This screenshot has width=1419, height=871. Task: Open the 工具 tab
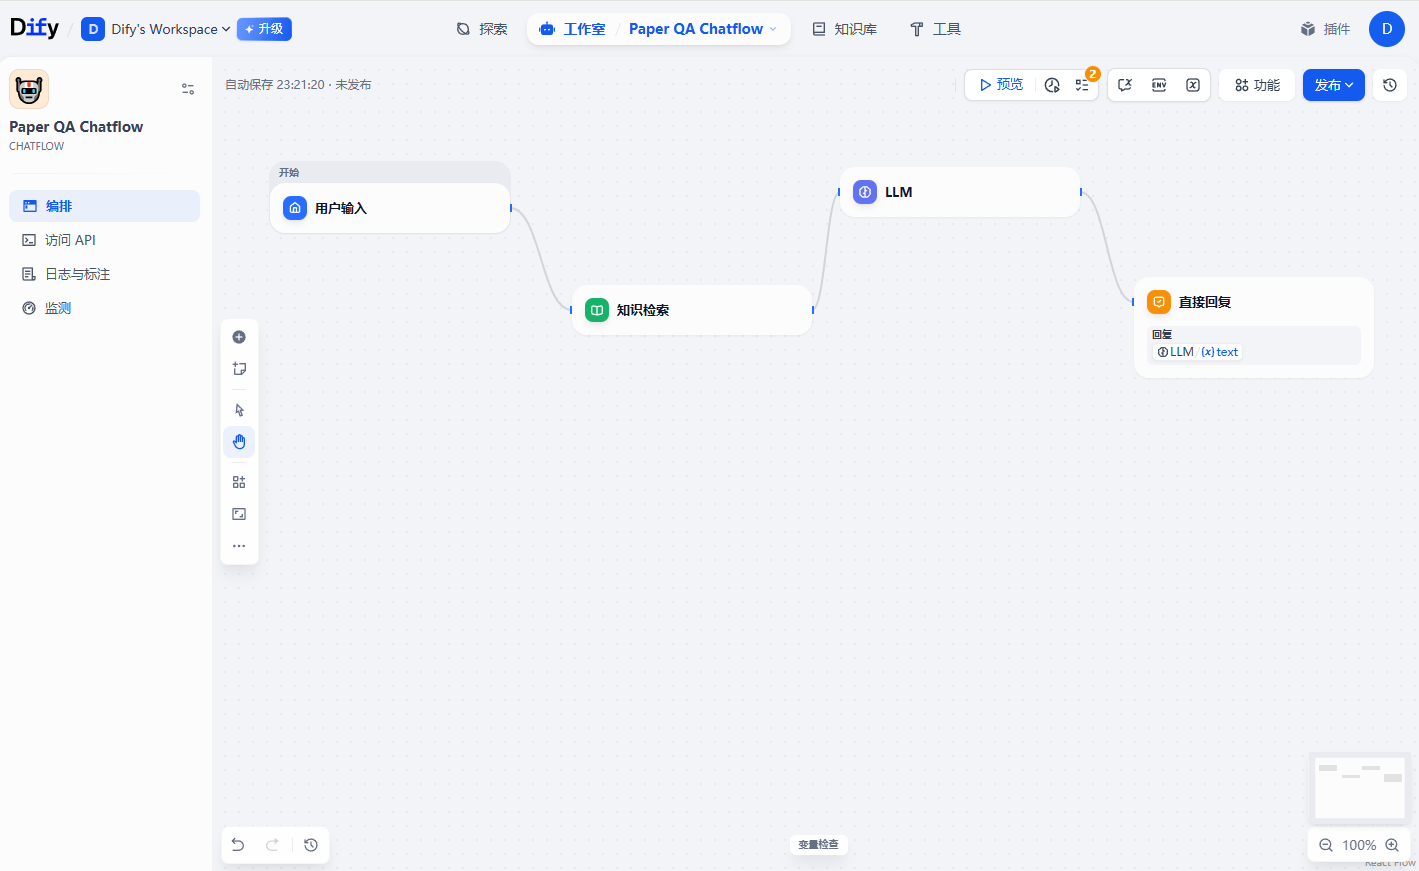click(x=935, y=29)
